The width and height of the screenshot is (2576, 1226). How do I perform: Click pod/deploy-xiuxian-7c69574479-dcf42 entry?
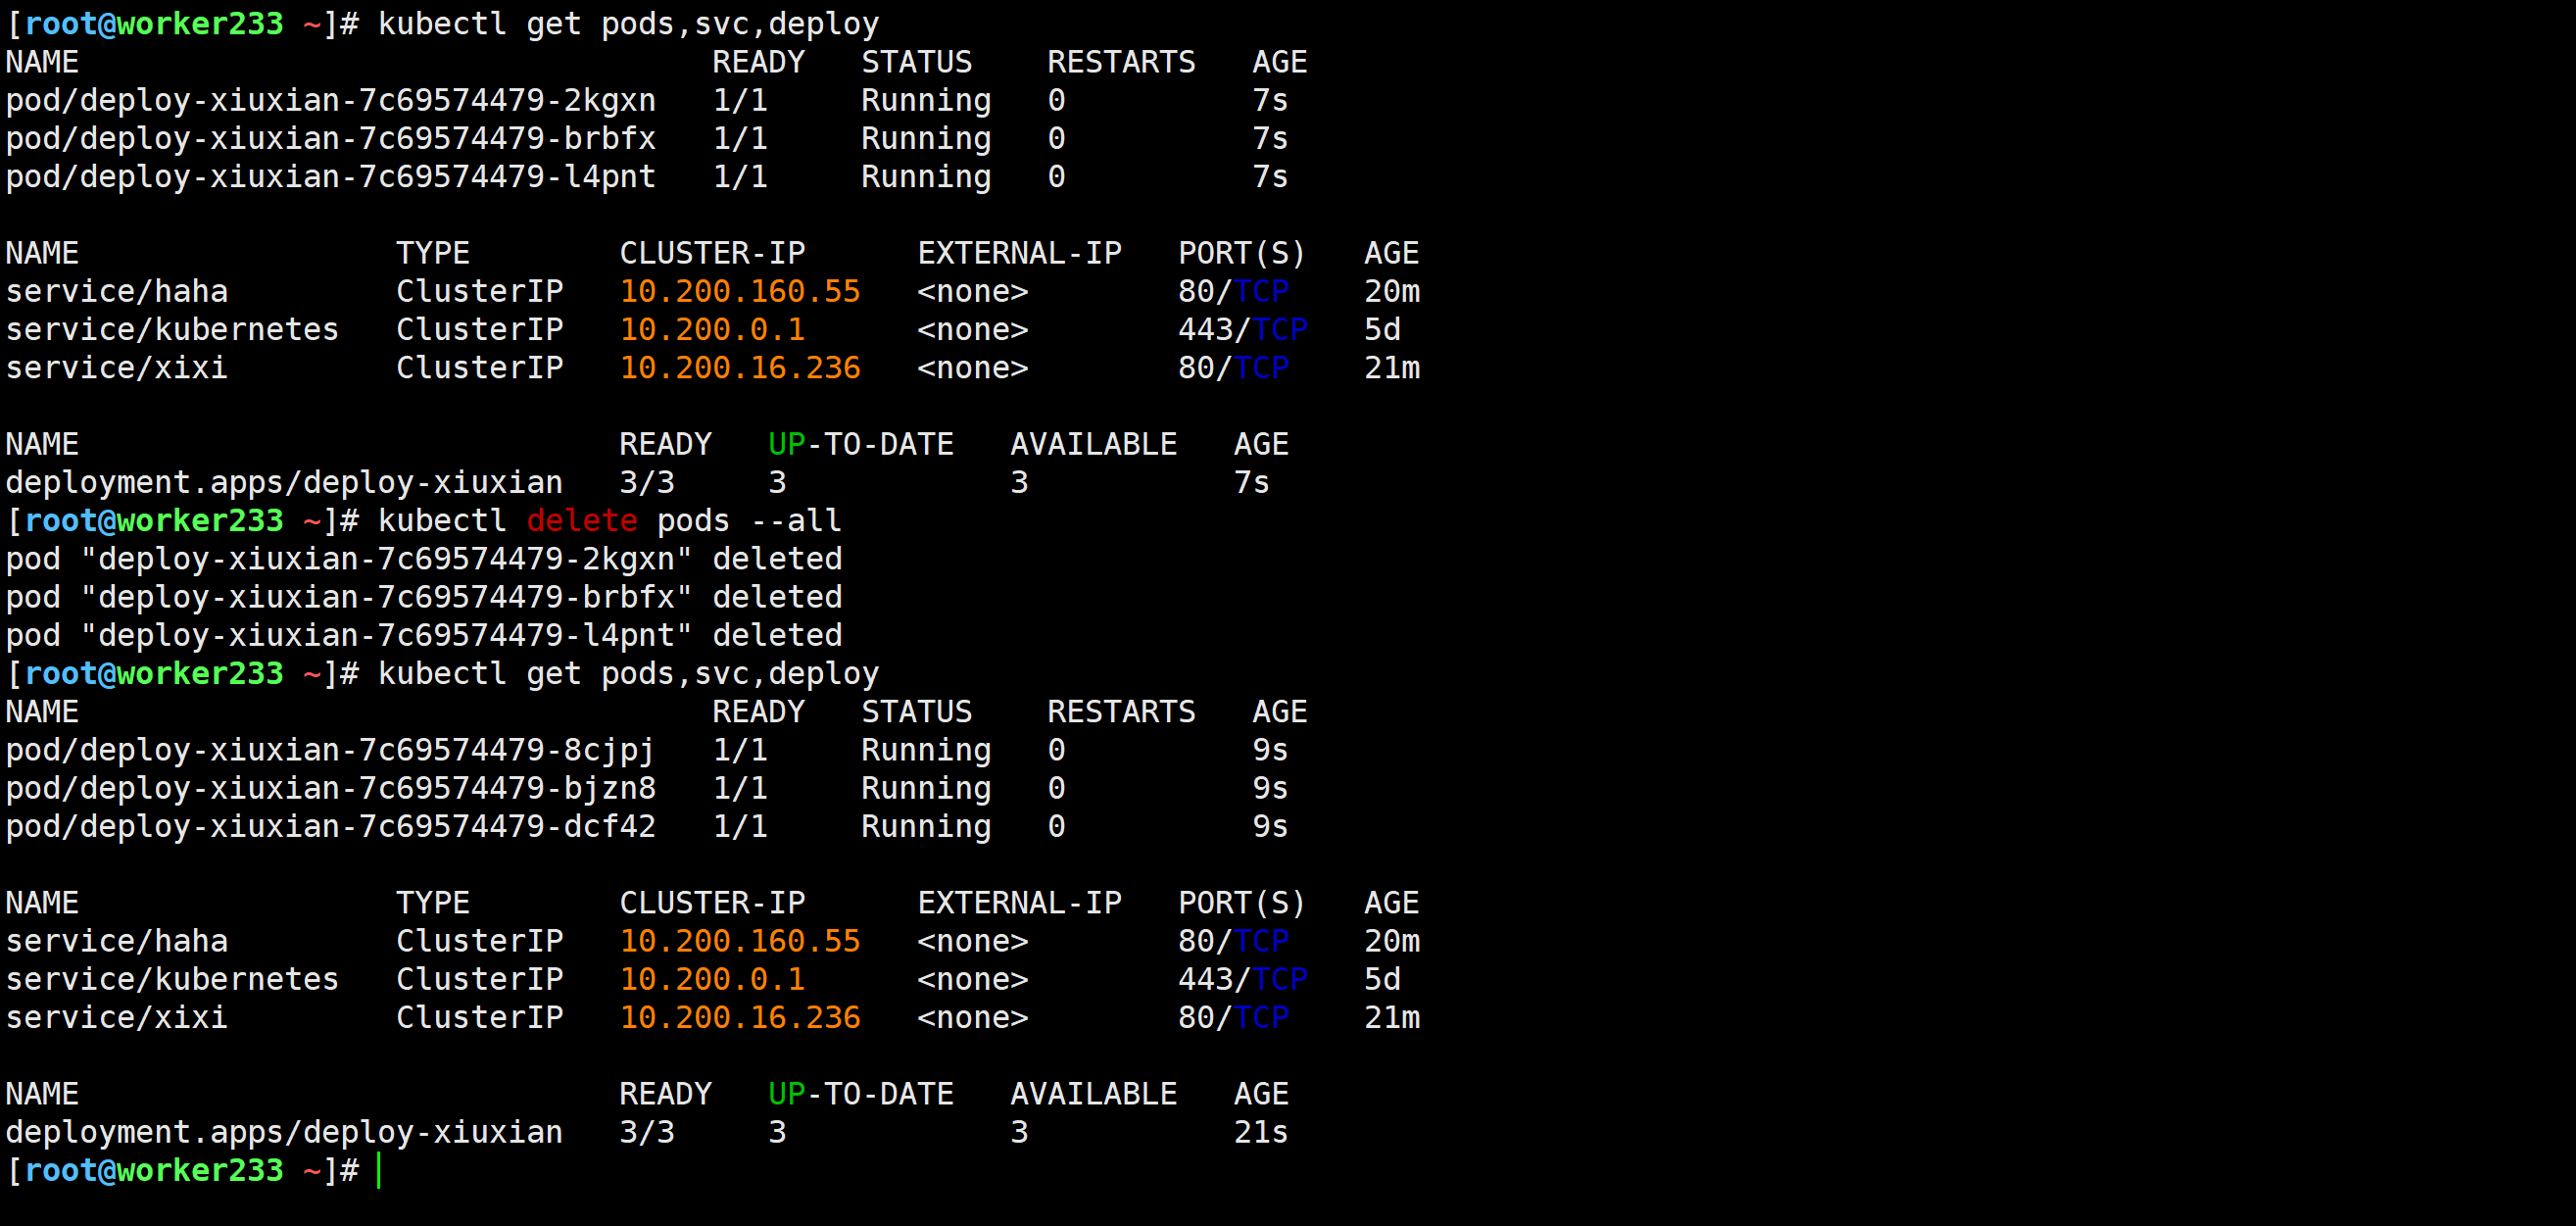tap(330, 826)
